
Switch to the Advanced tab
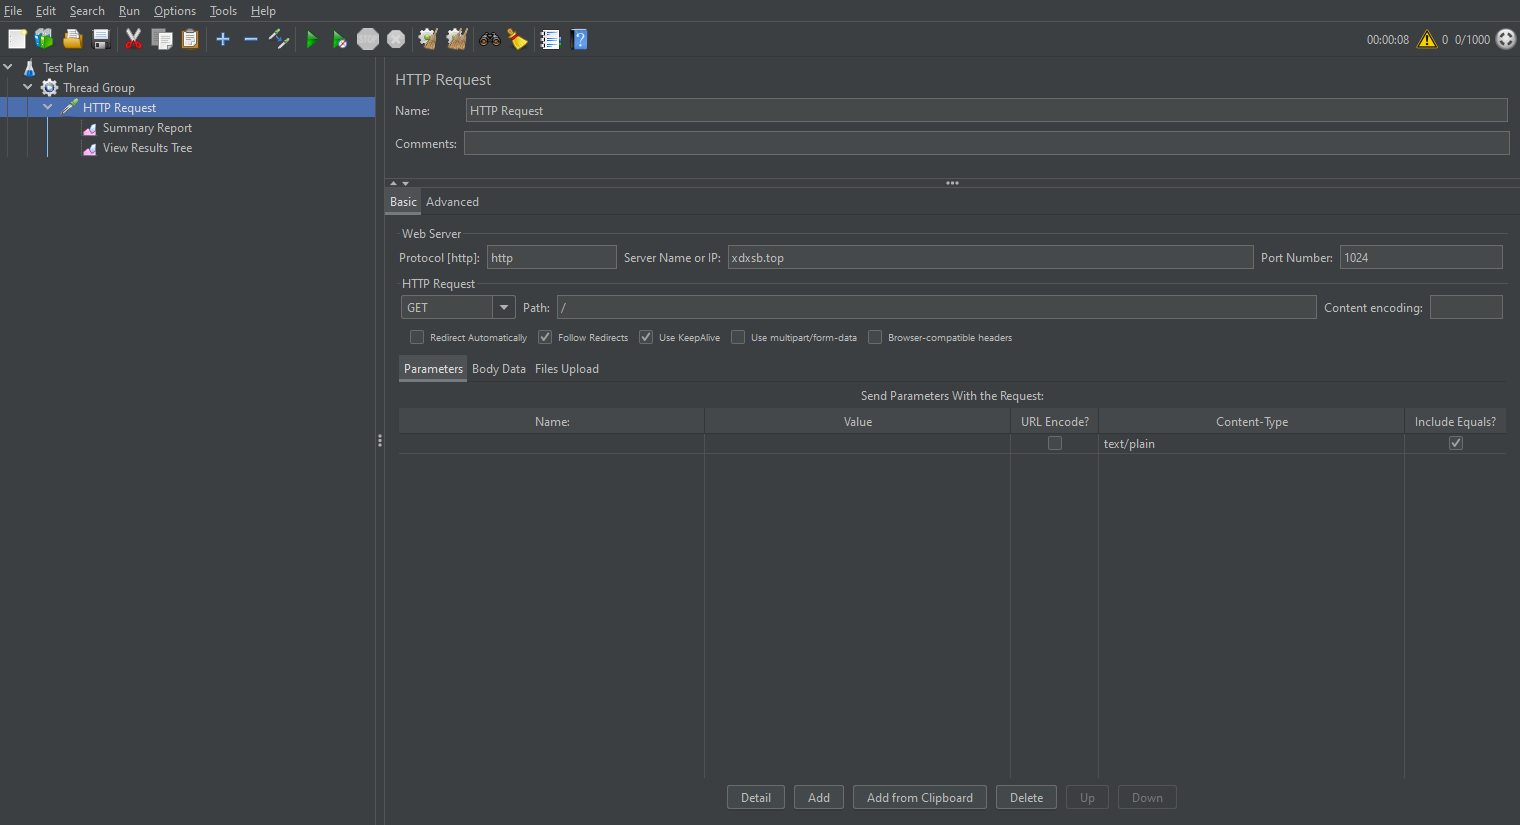coord(452,202)
